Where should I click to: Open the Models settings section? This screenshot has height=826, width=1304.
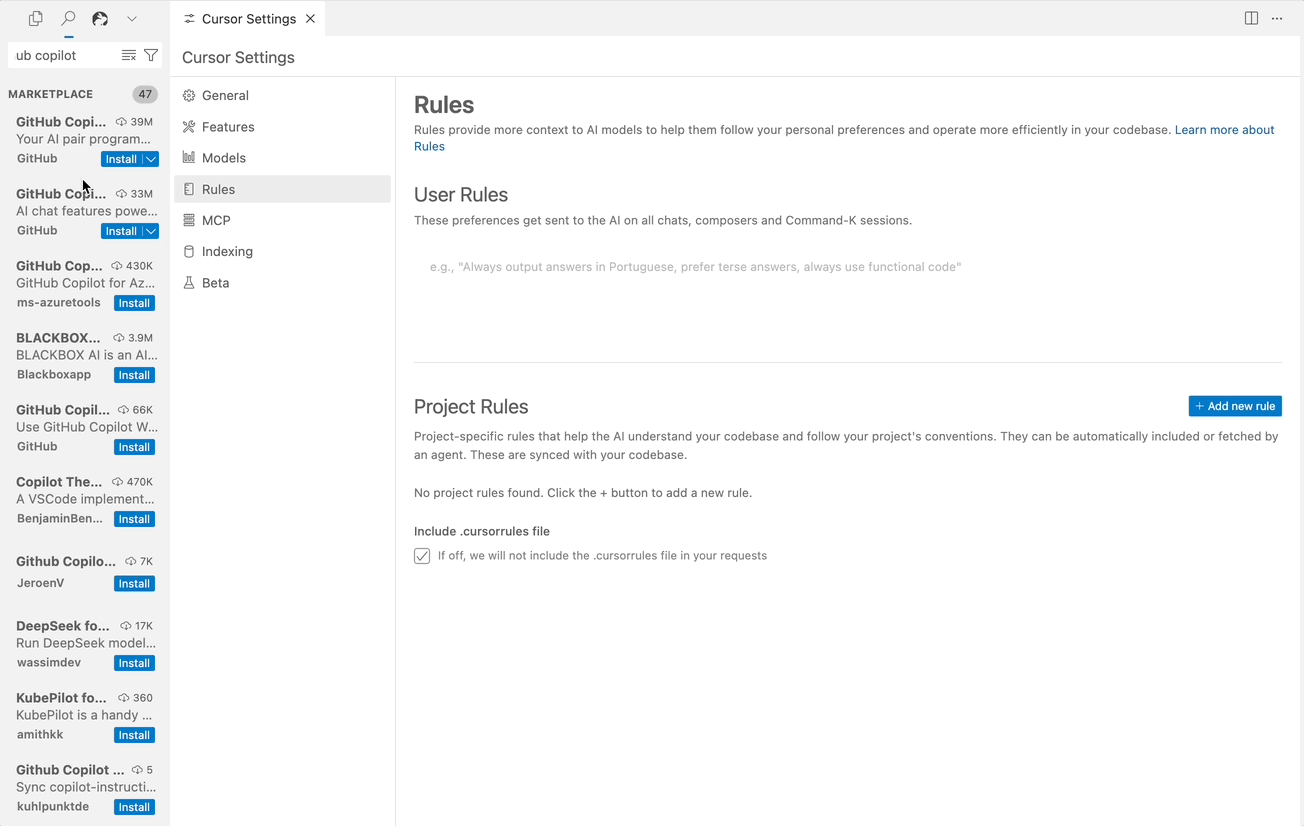[x=282, y=158]
